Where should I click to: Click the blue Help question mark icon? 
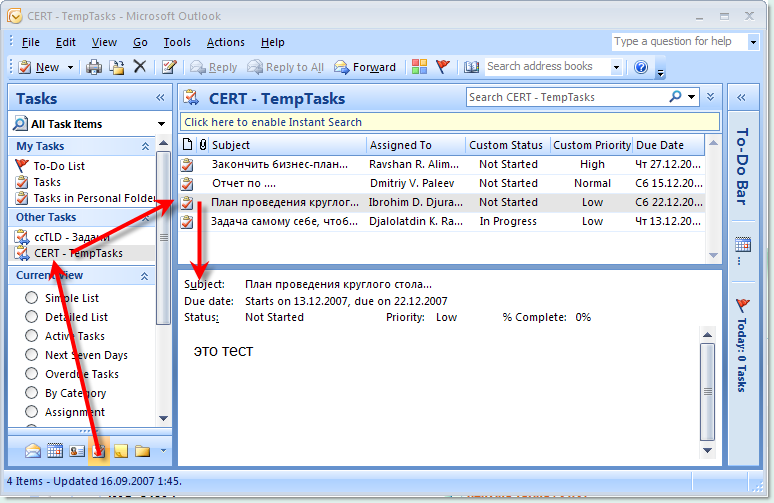pos(641,67)
